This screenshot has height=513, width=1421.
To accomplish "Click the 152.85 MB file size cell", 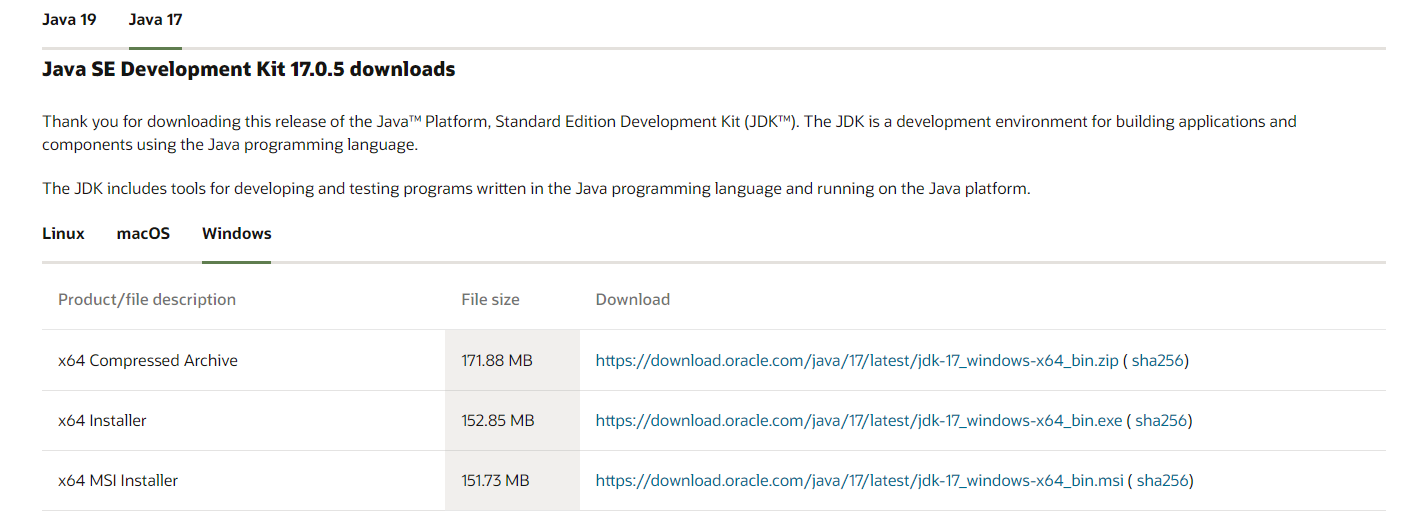I will [512, 421].
